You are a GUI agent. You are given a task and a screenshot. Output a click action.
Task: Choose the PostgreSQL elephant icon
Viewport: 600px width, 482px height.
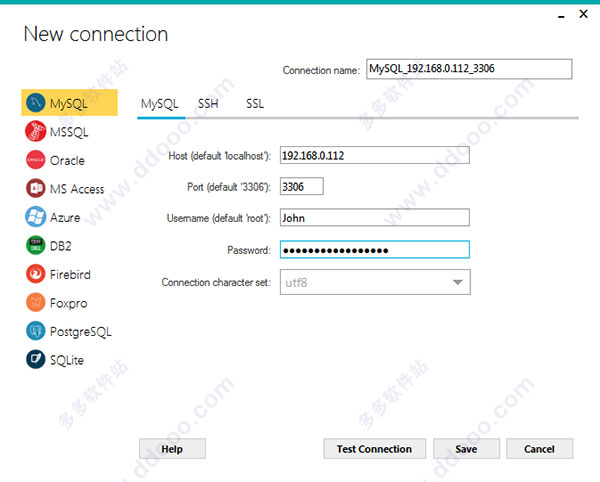(36, 331)
